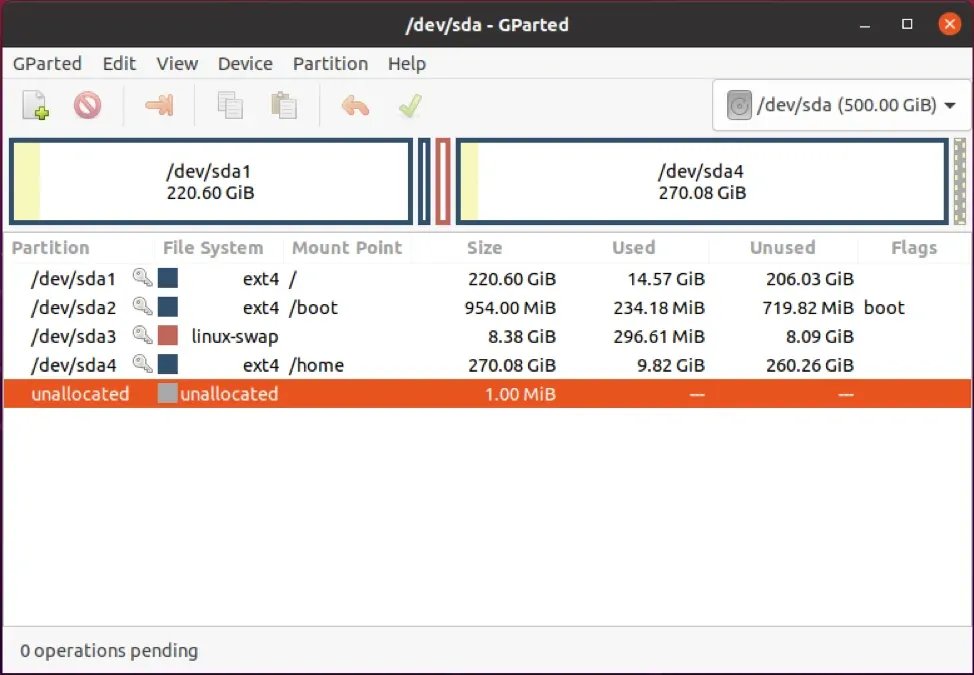This screenshot has height=675, width=974.
Task: Click the key icon next to /dev/sda2
Action: click(142, 306)
